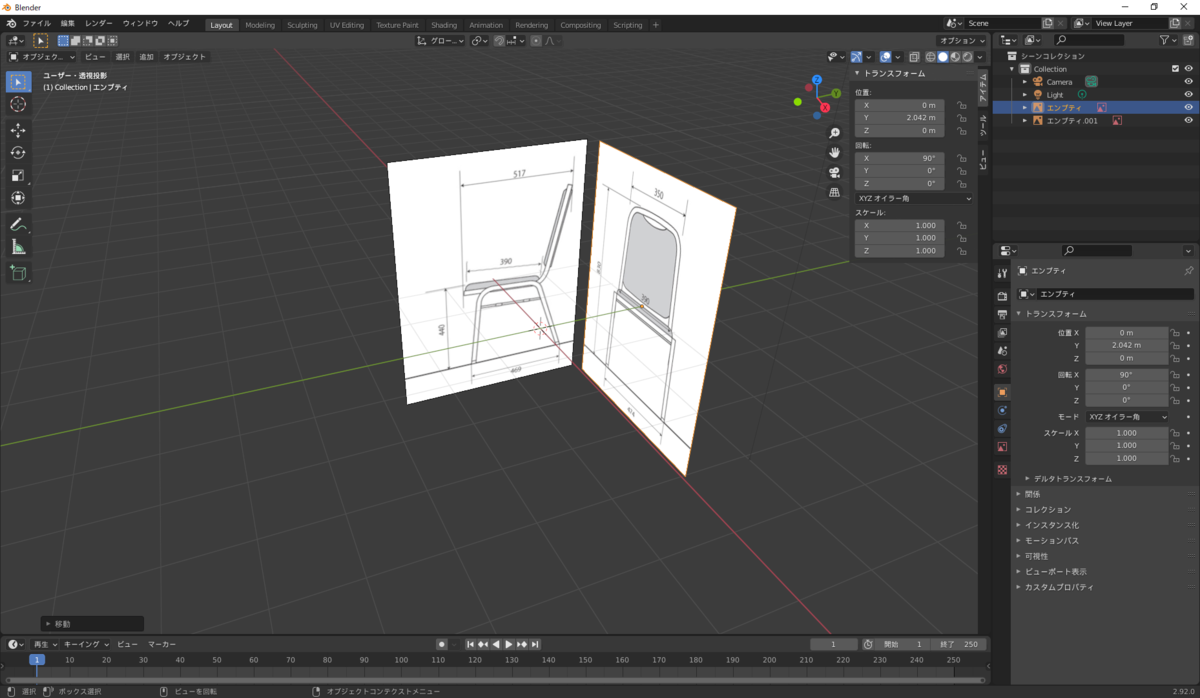Open the View Layer properties tab
Viewport: 1200px width, 698px height.
pos(1002,332)
